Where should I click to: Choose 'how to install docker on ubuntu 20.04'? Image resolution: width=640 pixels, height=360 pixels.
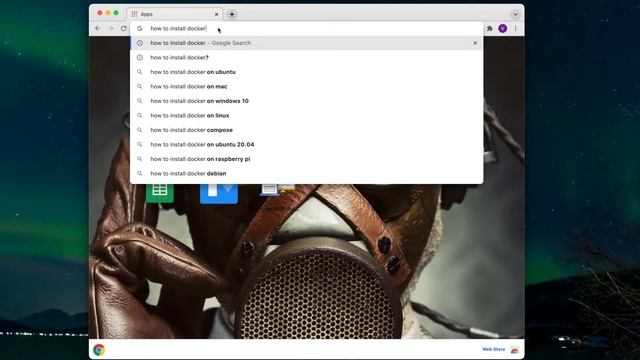[x=307, y=144]
